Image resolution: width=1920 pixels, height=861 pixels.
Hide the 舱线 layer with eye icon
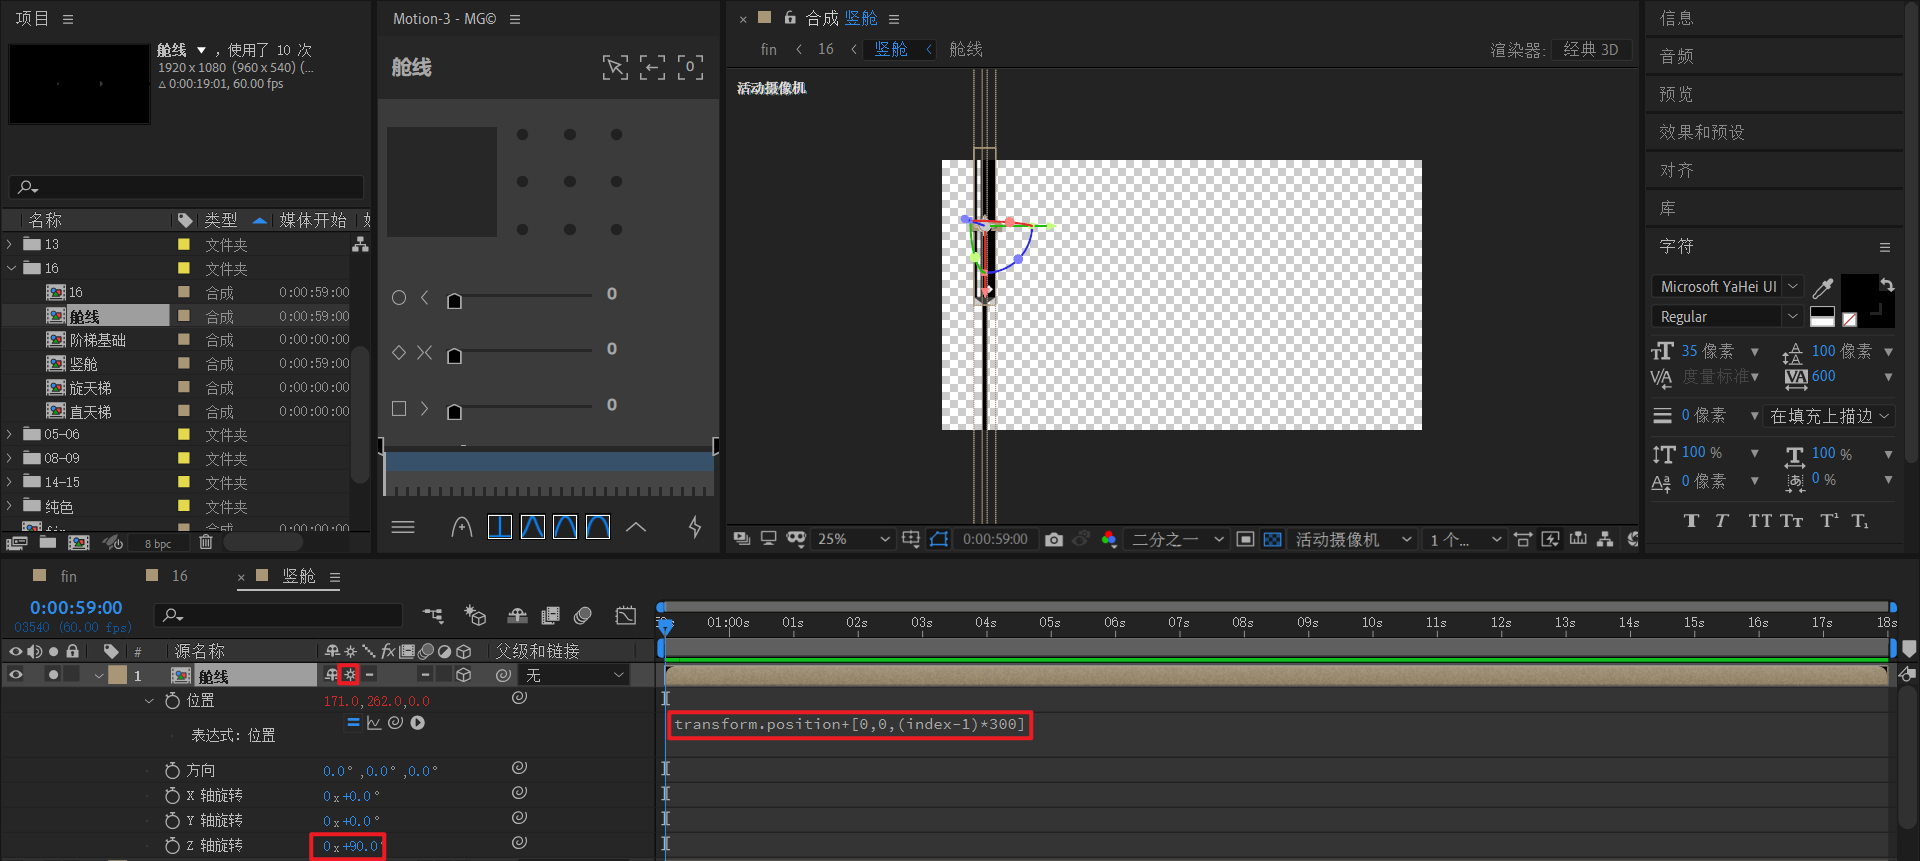(16, 675)
